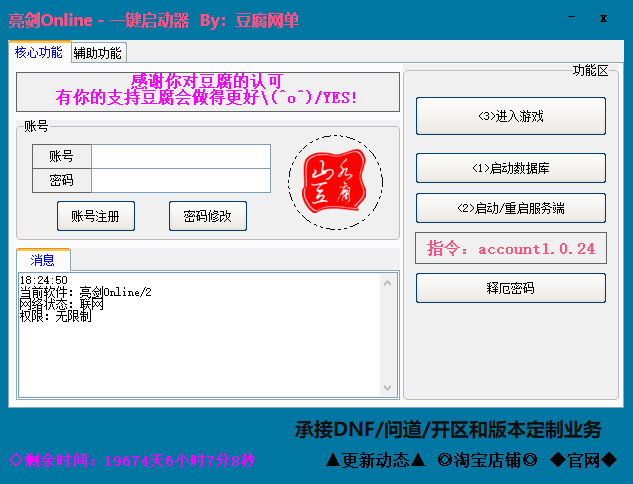Click message box scroll up arrow
The width and height of the screenshot is (633, 484).
[388, 283]
